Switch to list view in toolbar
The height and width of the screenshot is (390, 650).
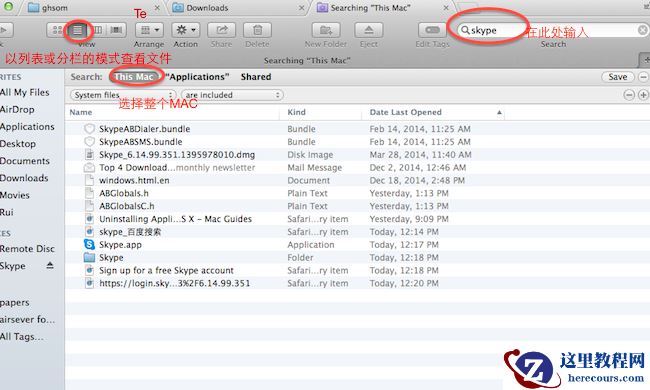click(x=78, y=30)
